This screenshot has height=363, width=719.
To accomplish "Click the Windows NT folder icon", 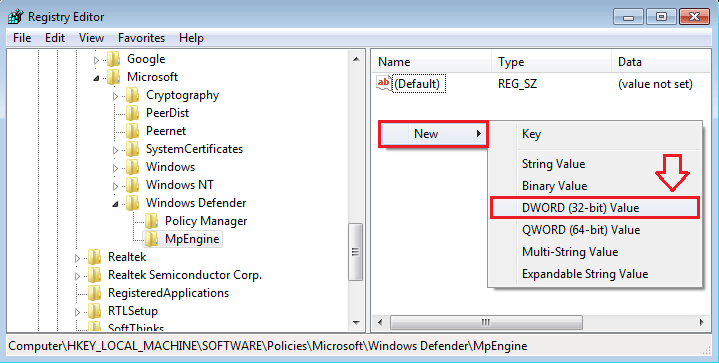I will point(133,185).
